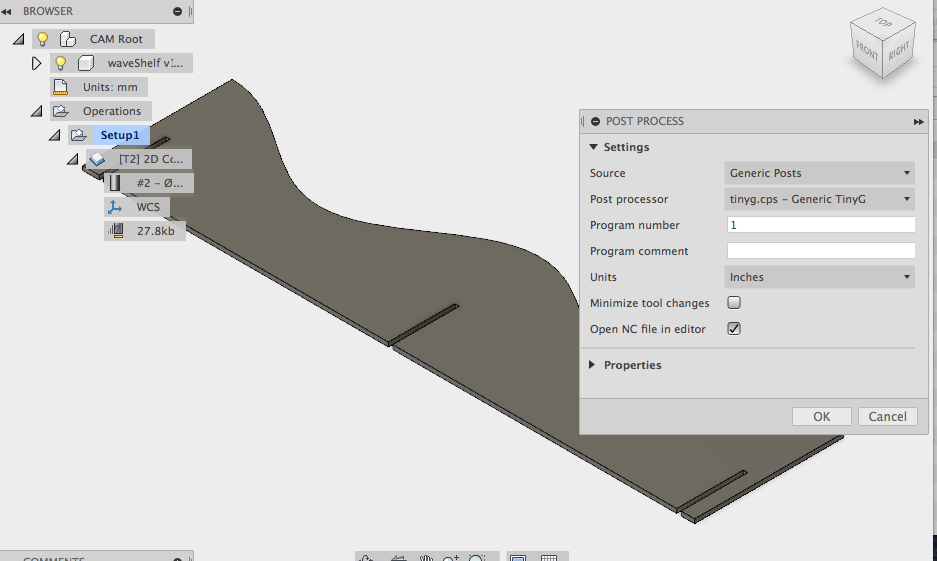Image resolution: width=937 pixels, height=561 pixels.
Task: Select Setup1 in the browser tree
Action: click(x=120, y=135)
